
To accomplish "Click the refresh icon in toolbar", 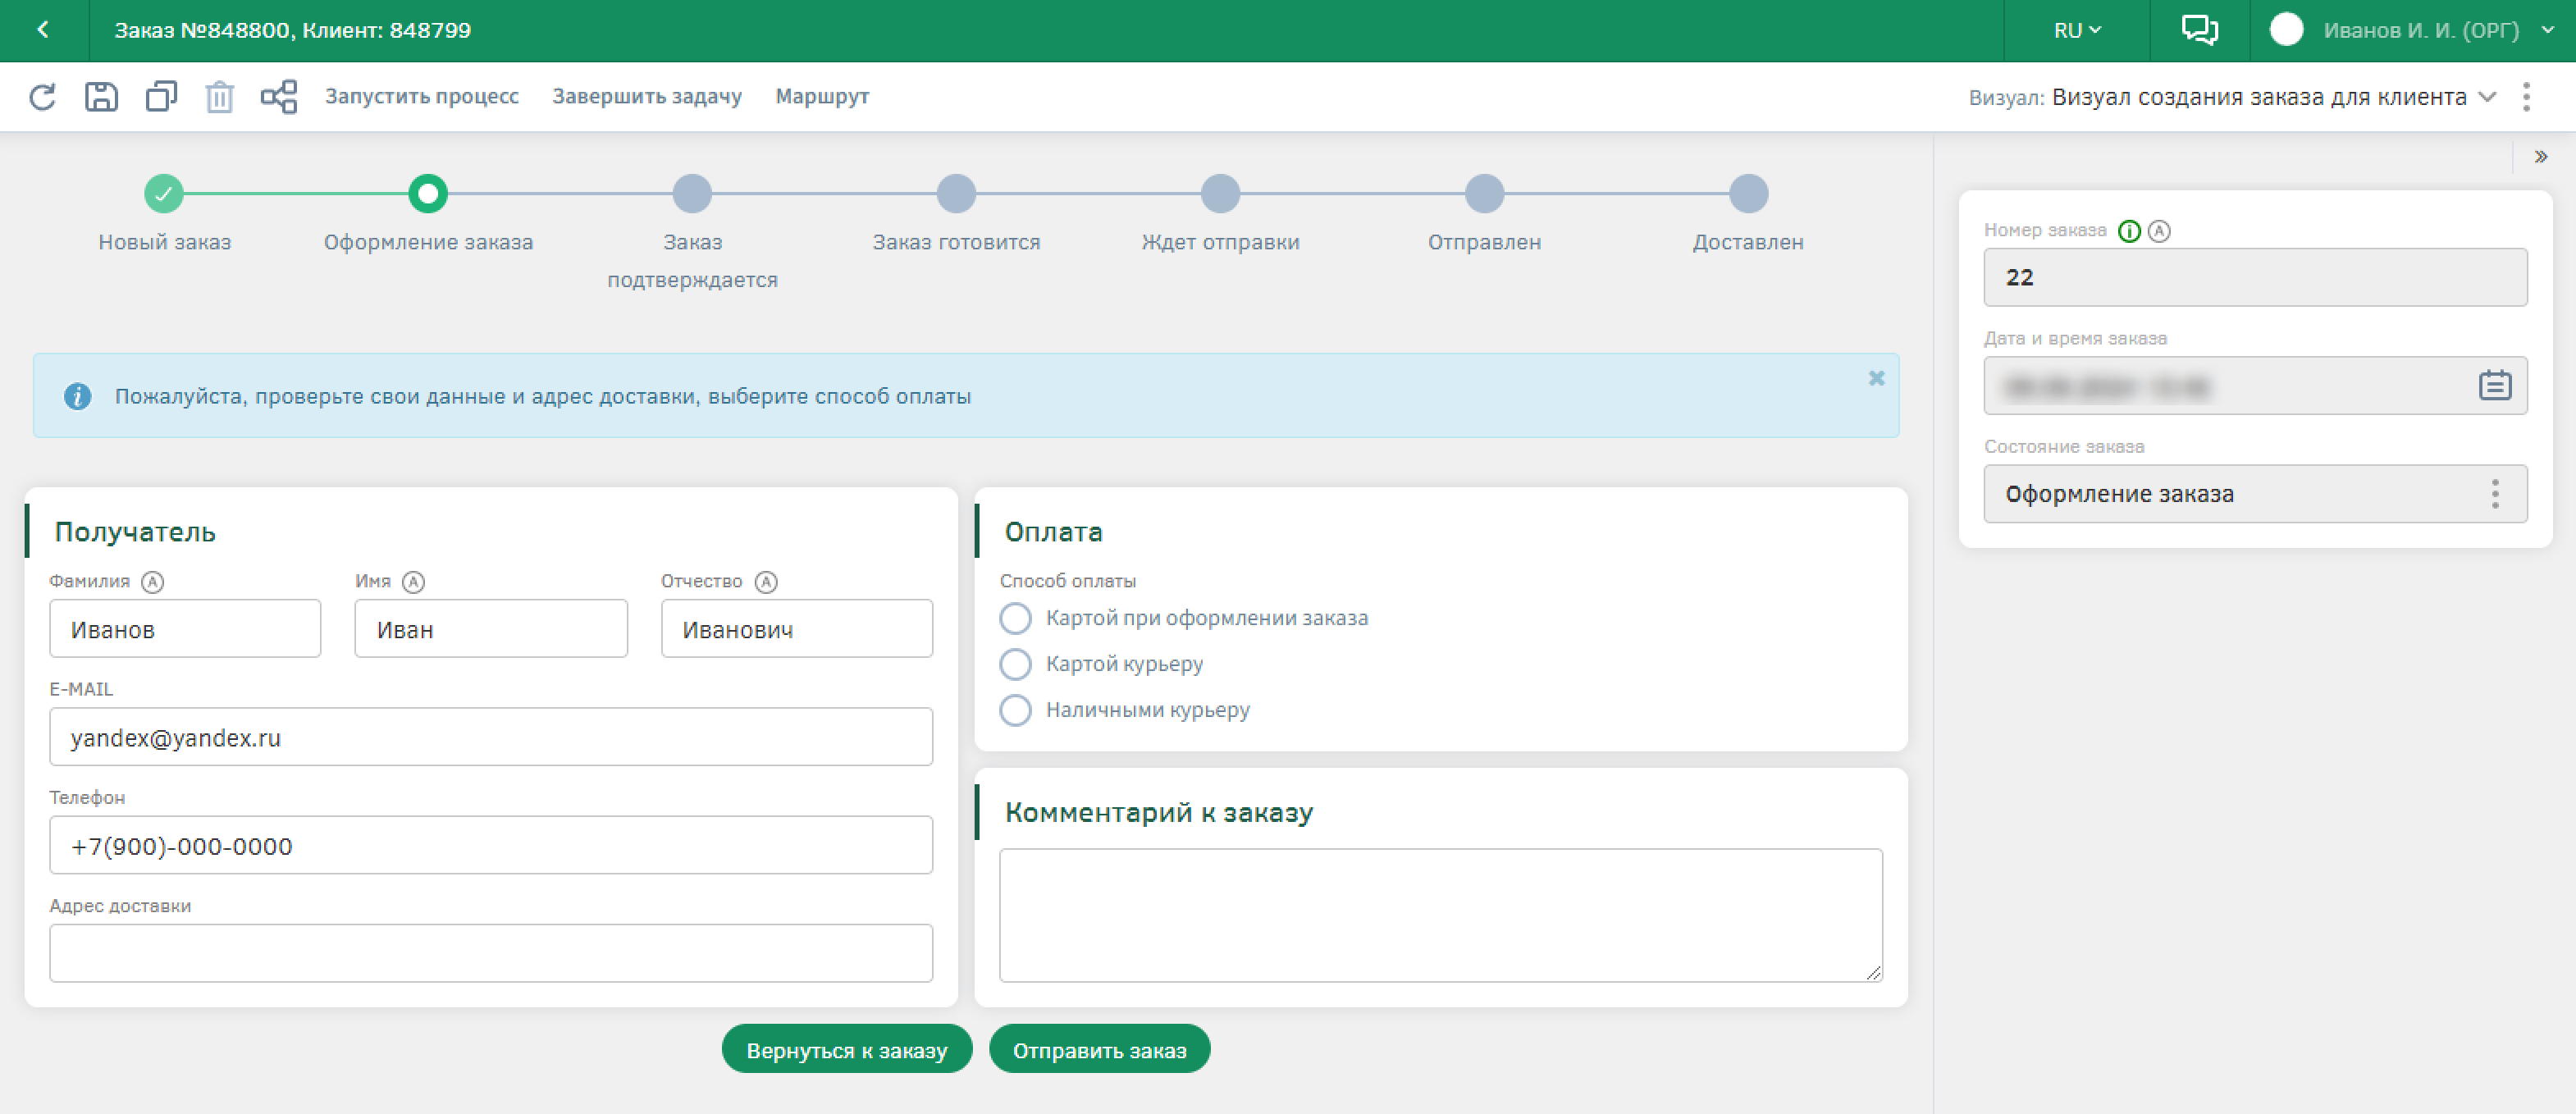I will pyautogui.click(x=42, y=97).
